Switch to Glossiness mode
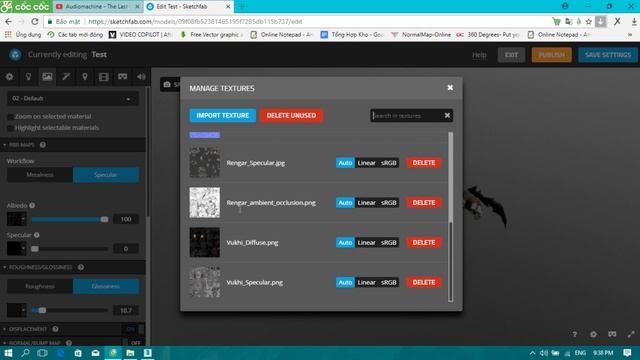Screen dimensions: 640x360 tap(106, 287)
